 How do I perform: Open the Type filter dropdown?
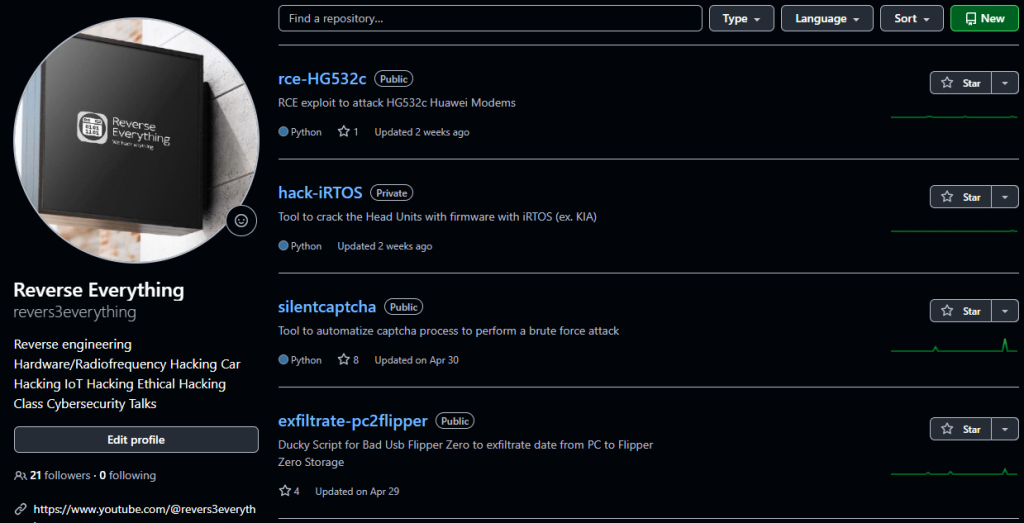tap(741, 19)
